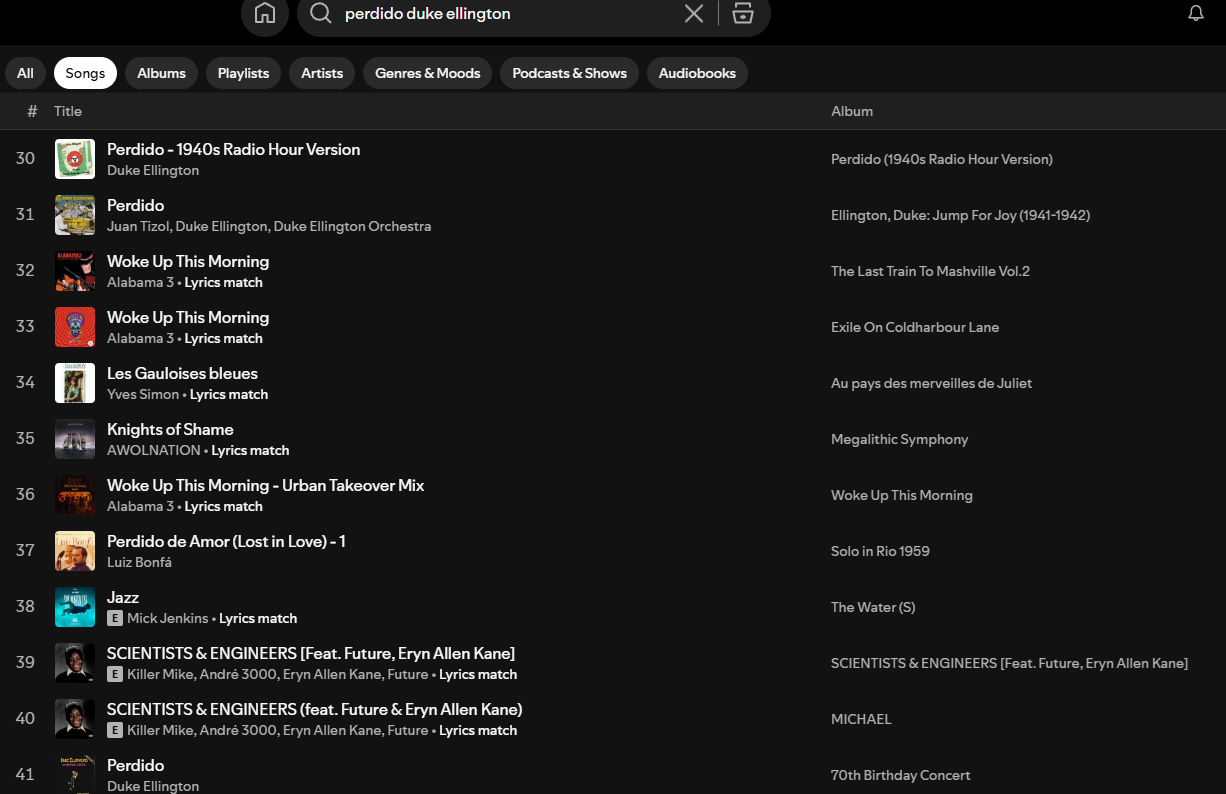Screen dimensions: 1226x794
Task: Switch to the Albums filter tab
Action: [161, 72]
